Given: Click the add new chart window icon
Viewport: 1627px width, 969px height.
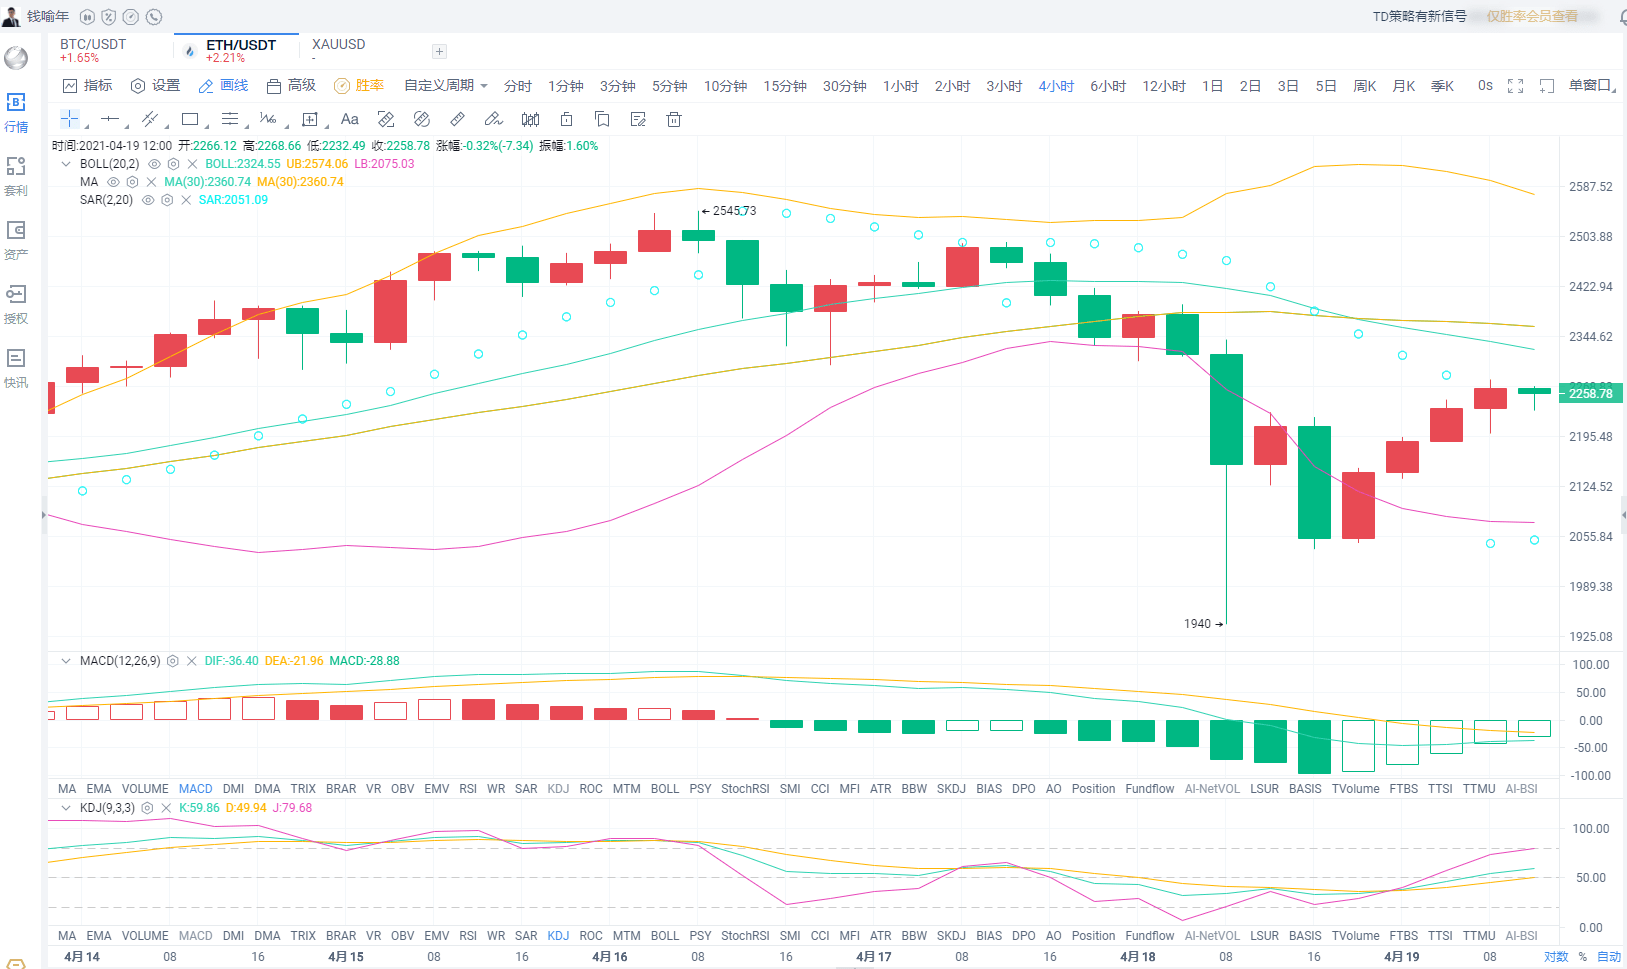Looking at the screenshot, I should 1547,86.
